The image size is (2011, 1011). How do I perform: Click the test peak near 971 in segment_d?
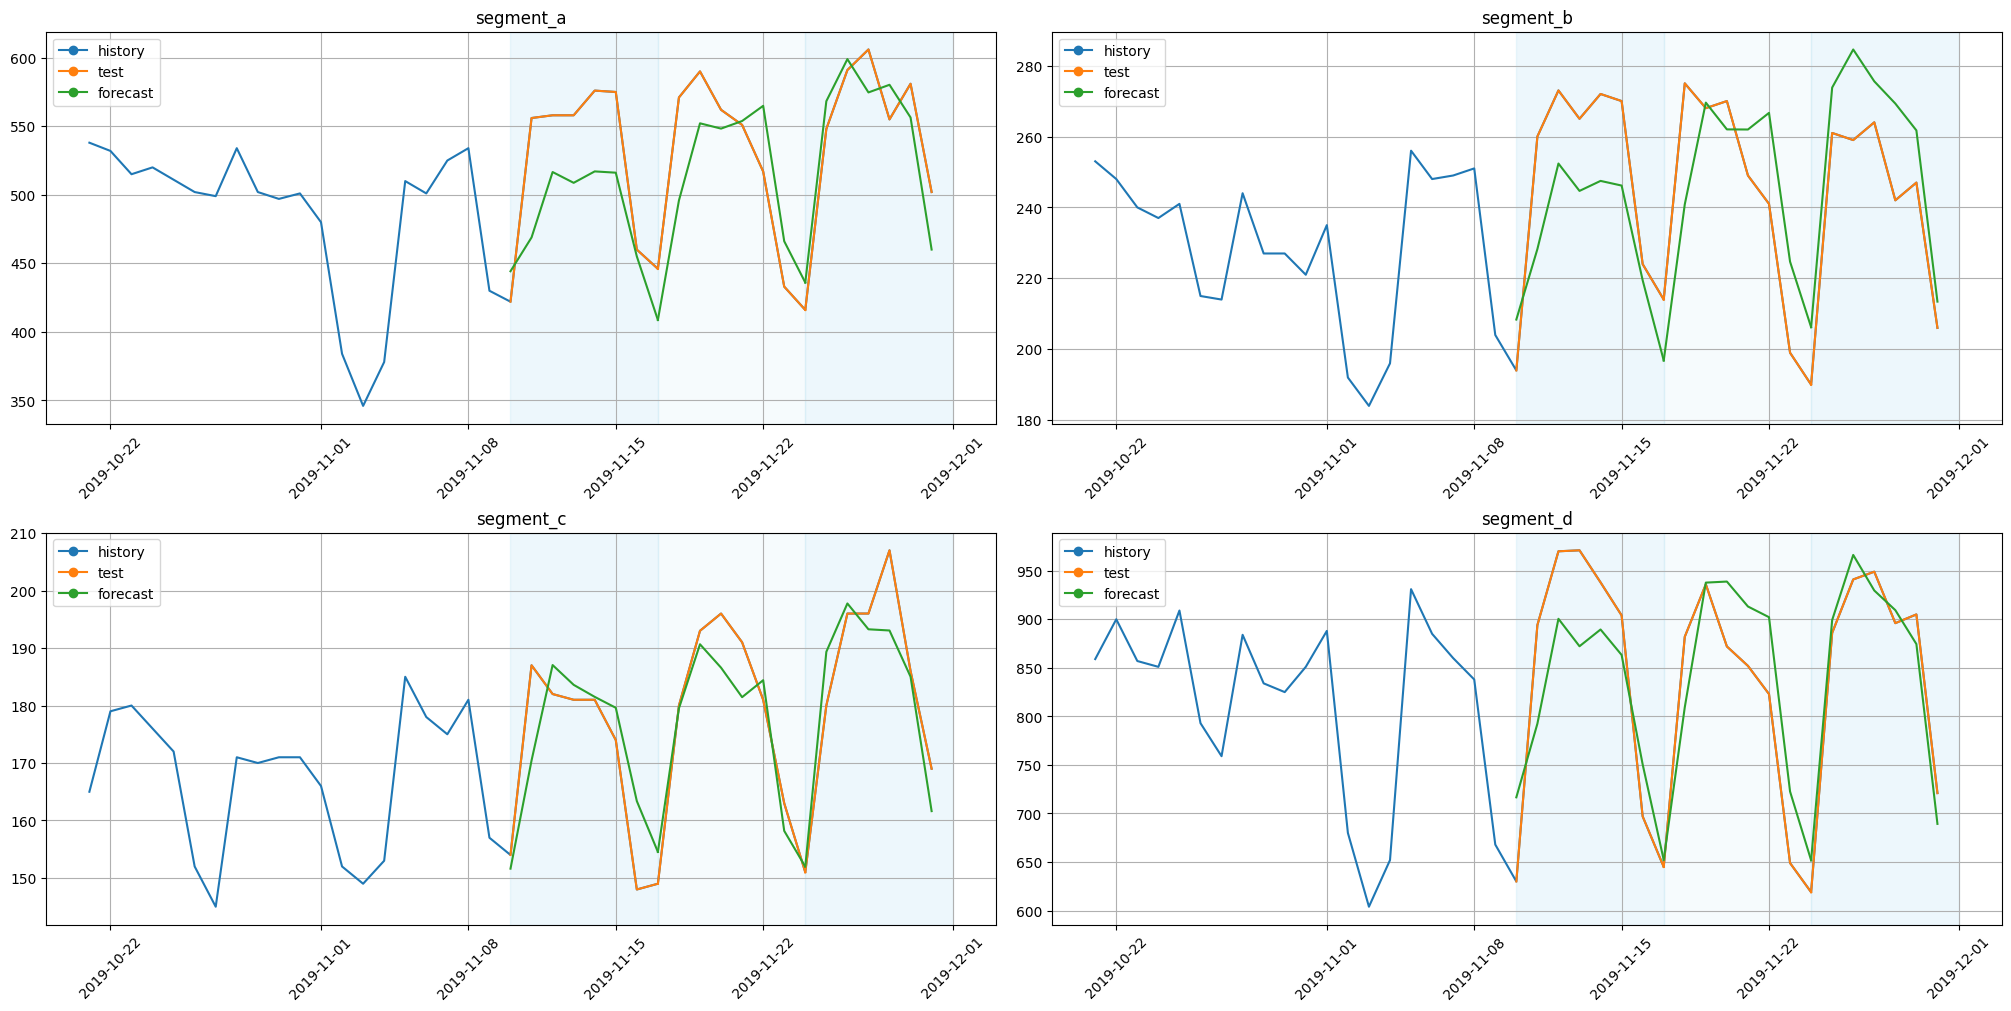1579,550
